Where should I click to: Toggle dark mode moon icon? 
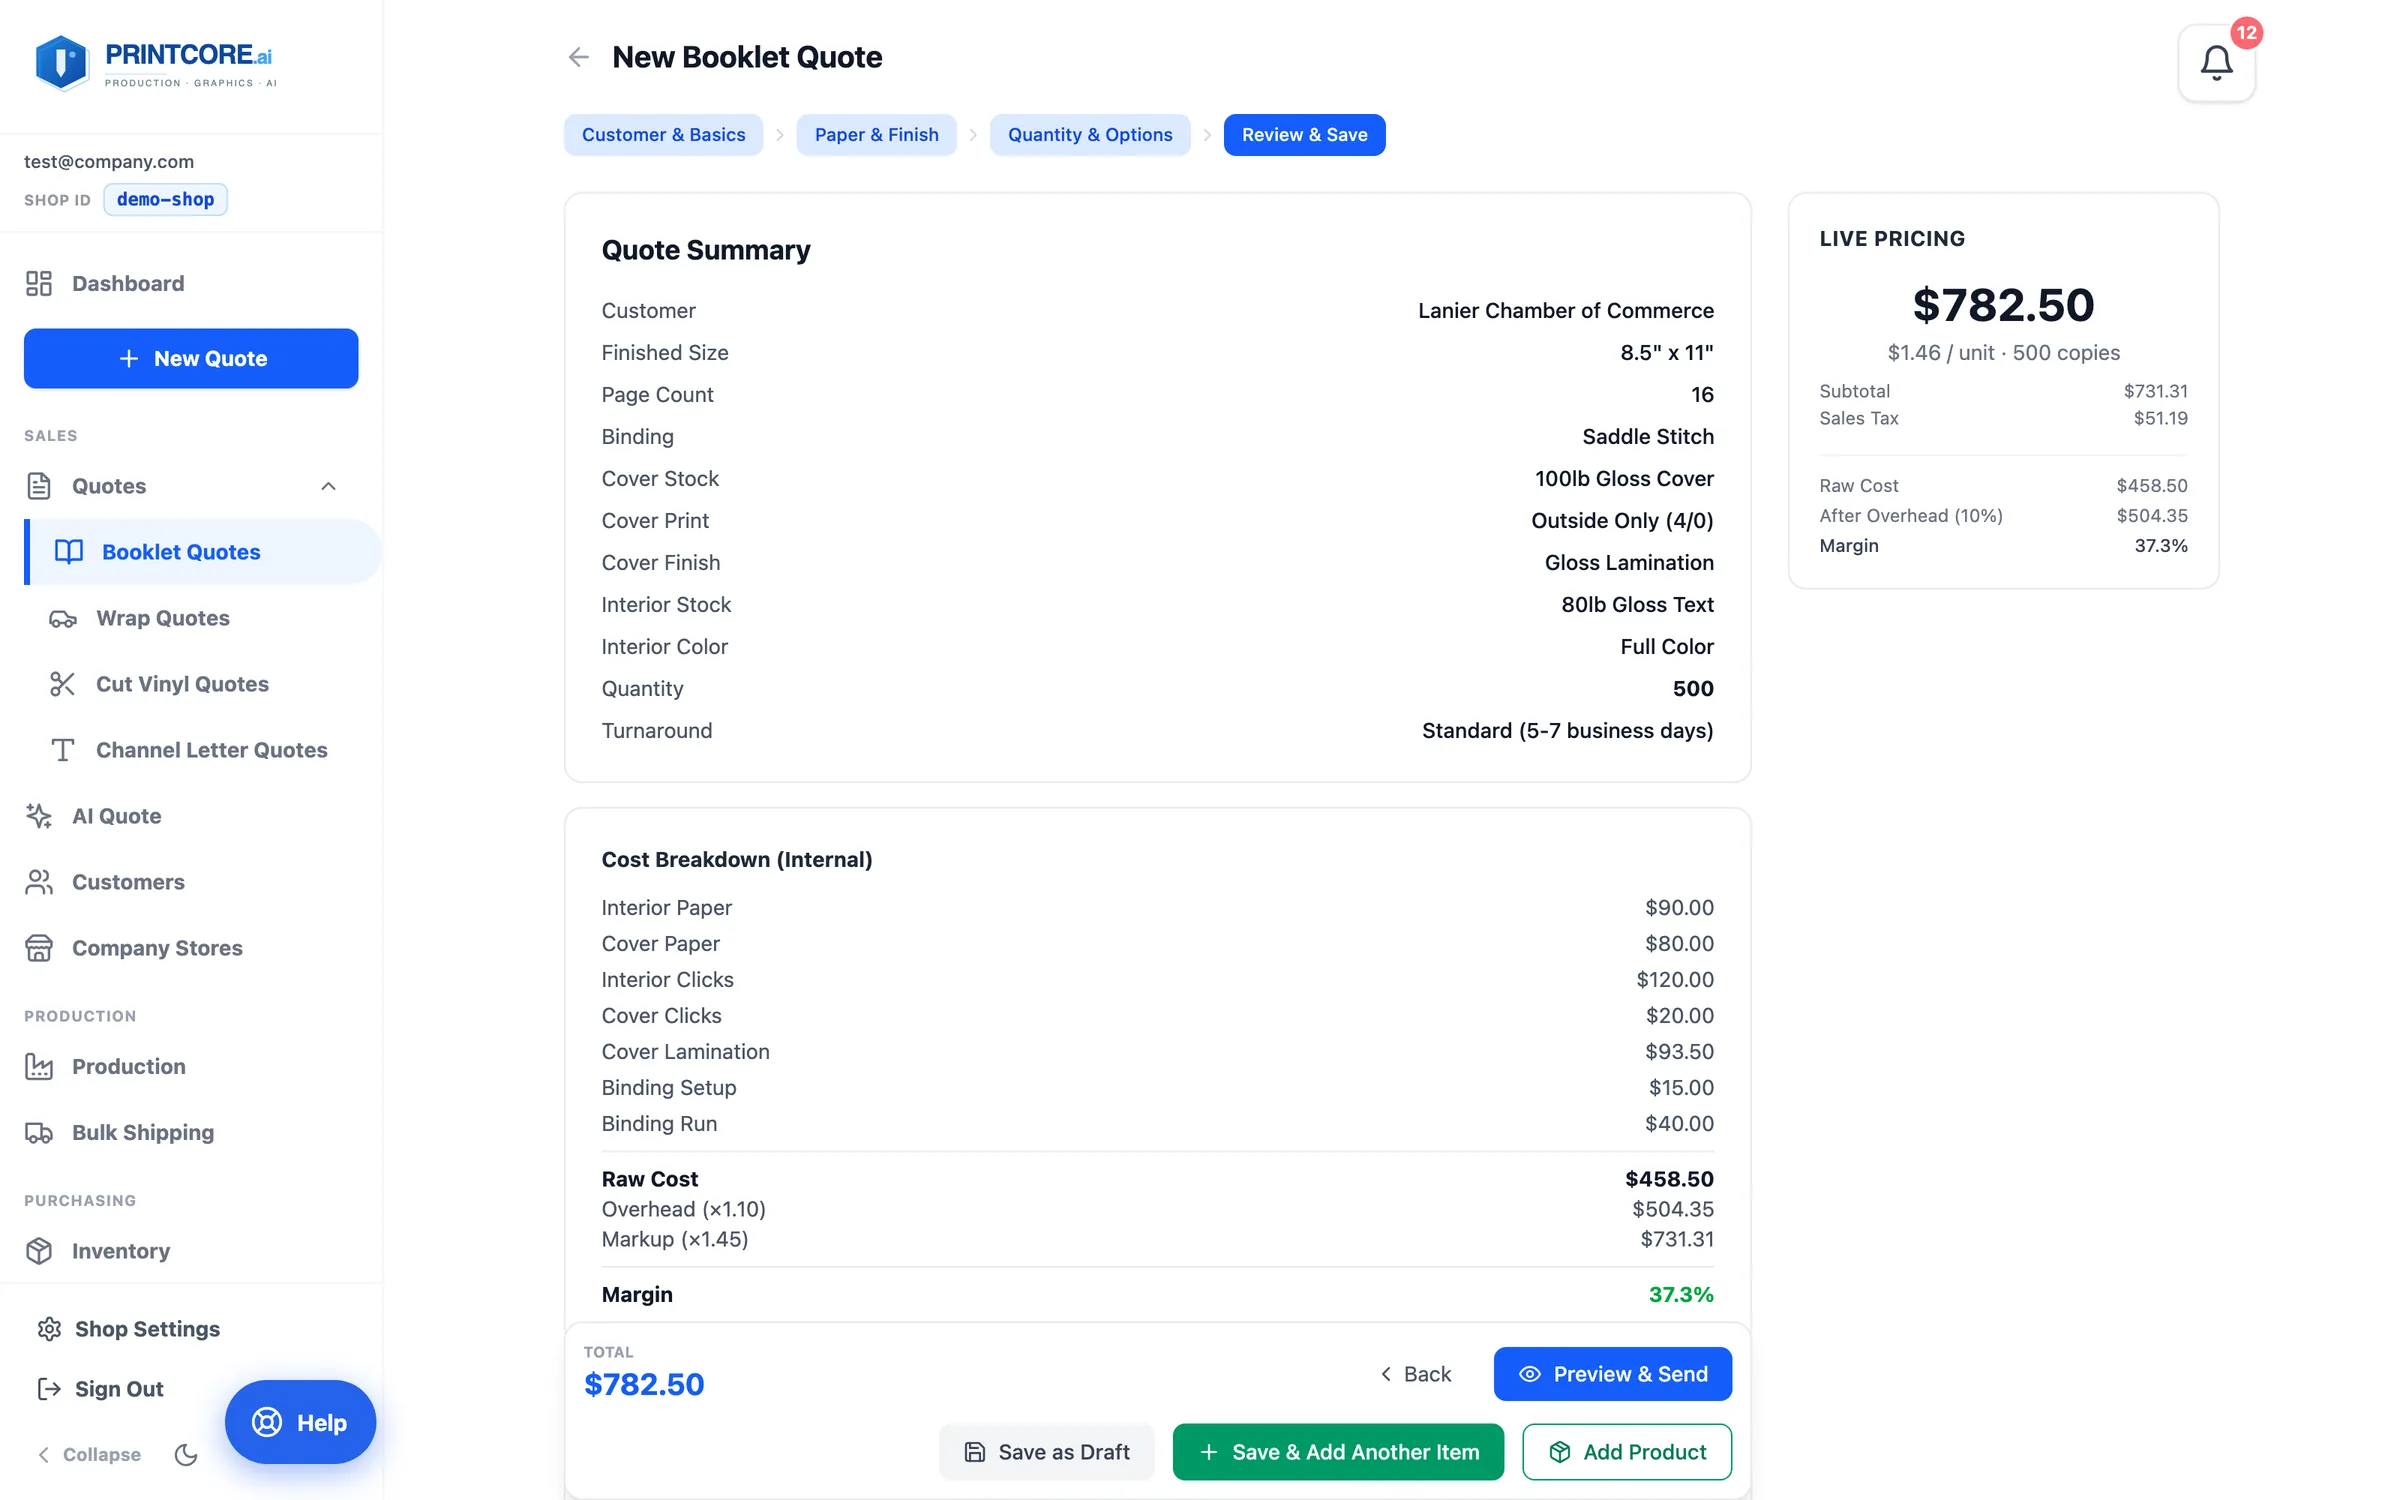click(x=186, y=1454)
